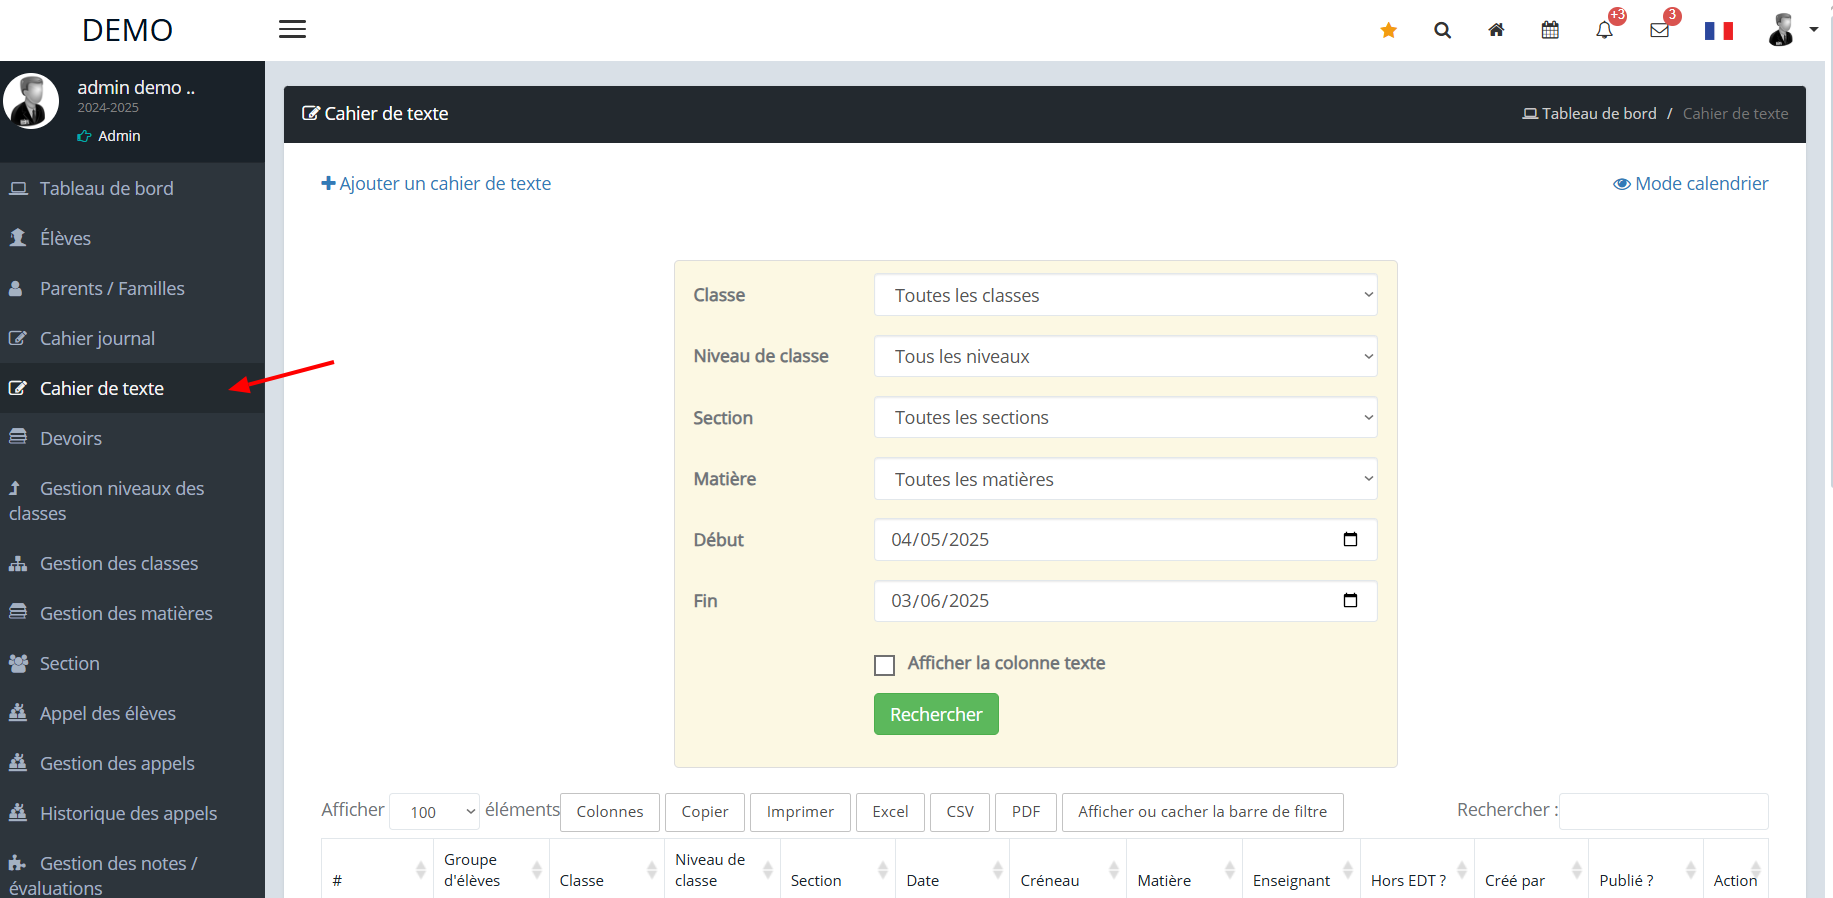Open the Niveau de classe dropdown

[1125, 356]
